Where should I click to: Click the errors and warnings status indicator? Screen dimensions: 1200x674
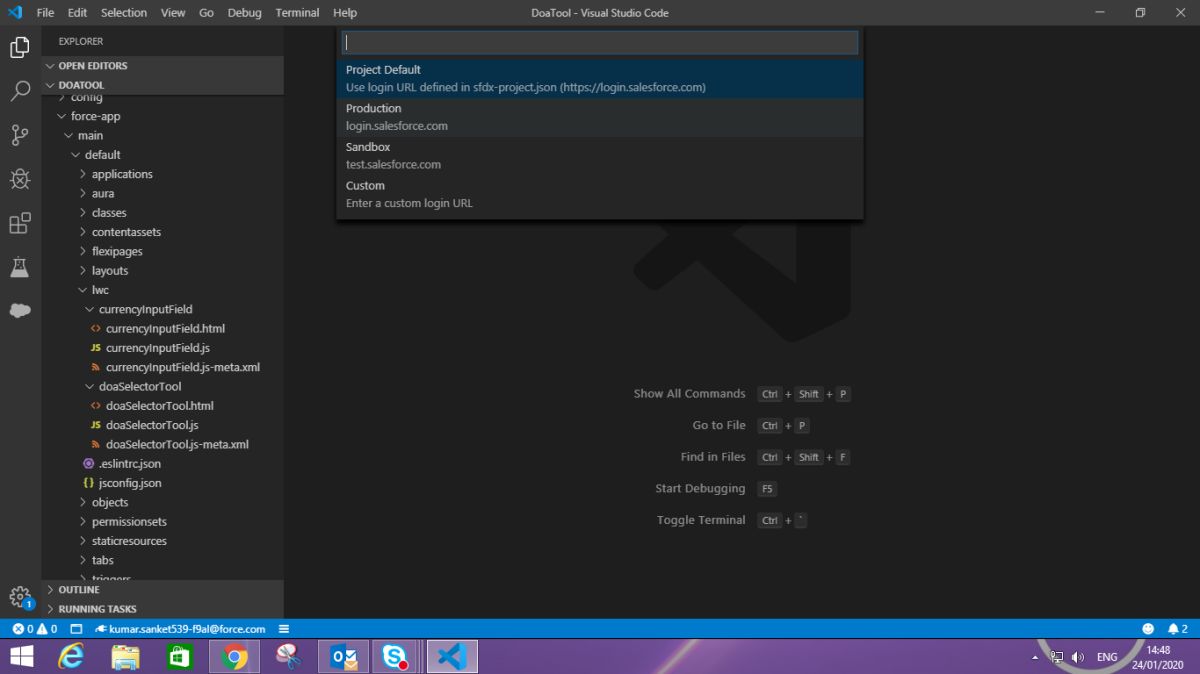(35, 629)
